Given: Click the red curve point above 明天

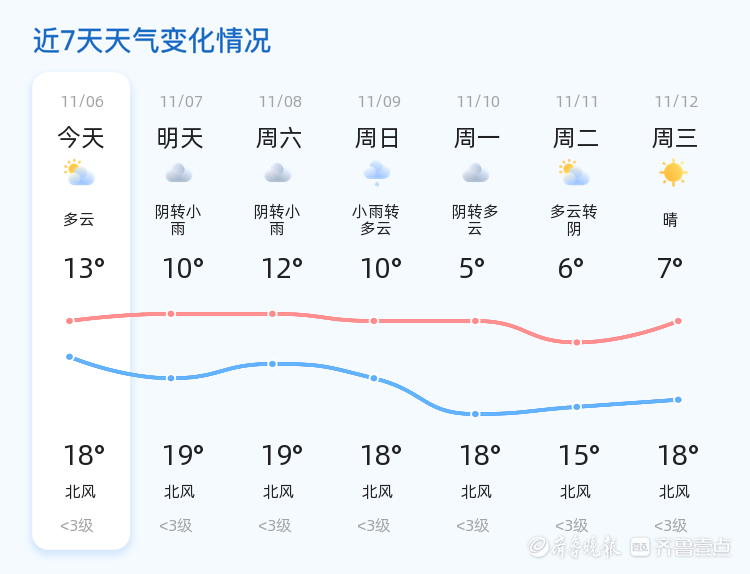Looking at the screenshot, I should click(x=171, y=314).
